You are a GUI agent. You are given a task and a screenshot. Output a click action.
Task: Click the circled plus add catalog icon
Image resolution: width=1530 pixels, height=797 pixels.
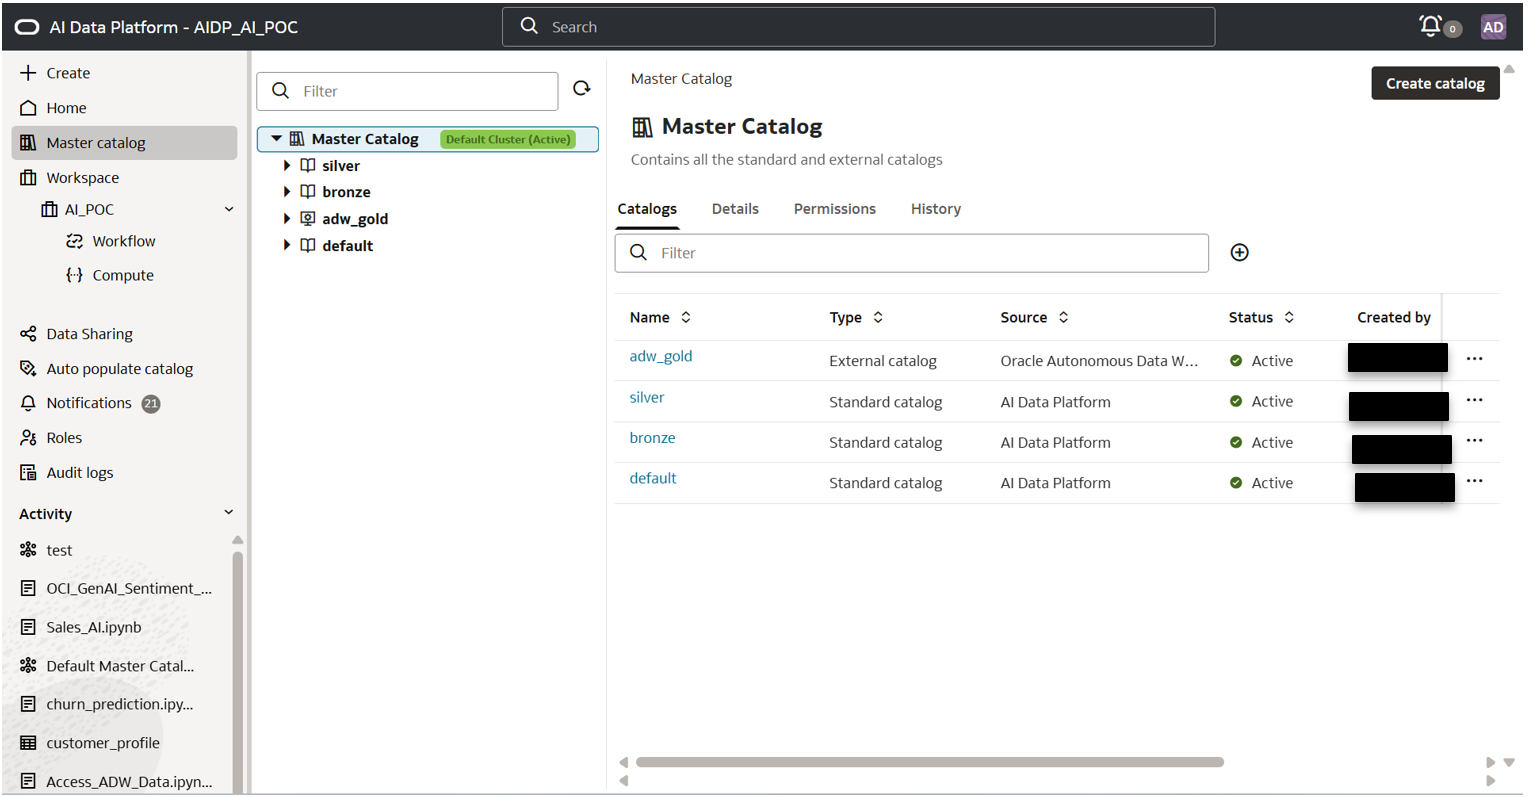(x=1239, y=253)
